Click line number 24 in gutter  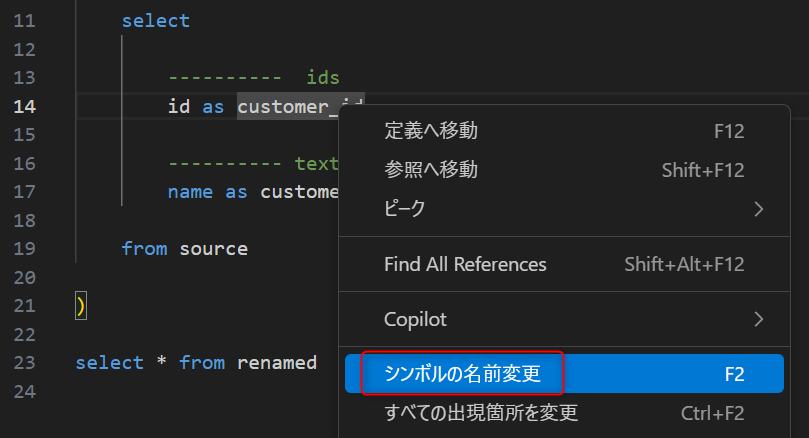pos(24,392)
